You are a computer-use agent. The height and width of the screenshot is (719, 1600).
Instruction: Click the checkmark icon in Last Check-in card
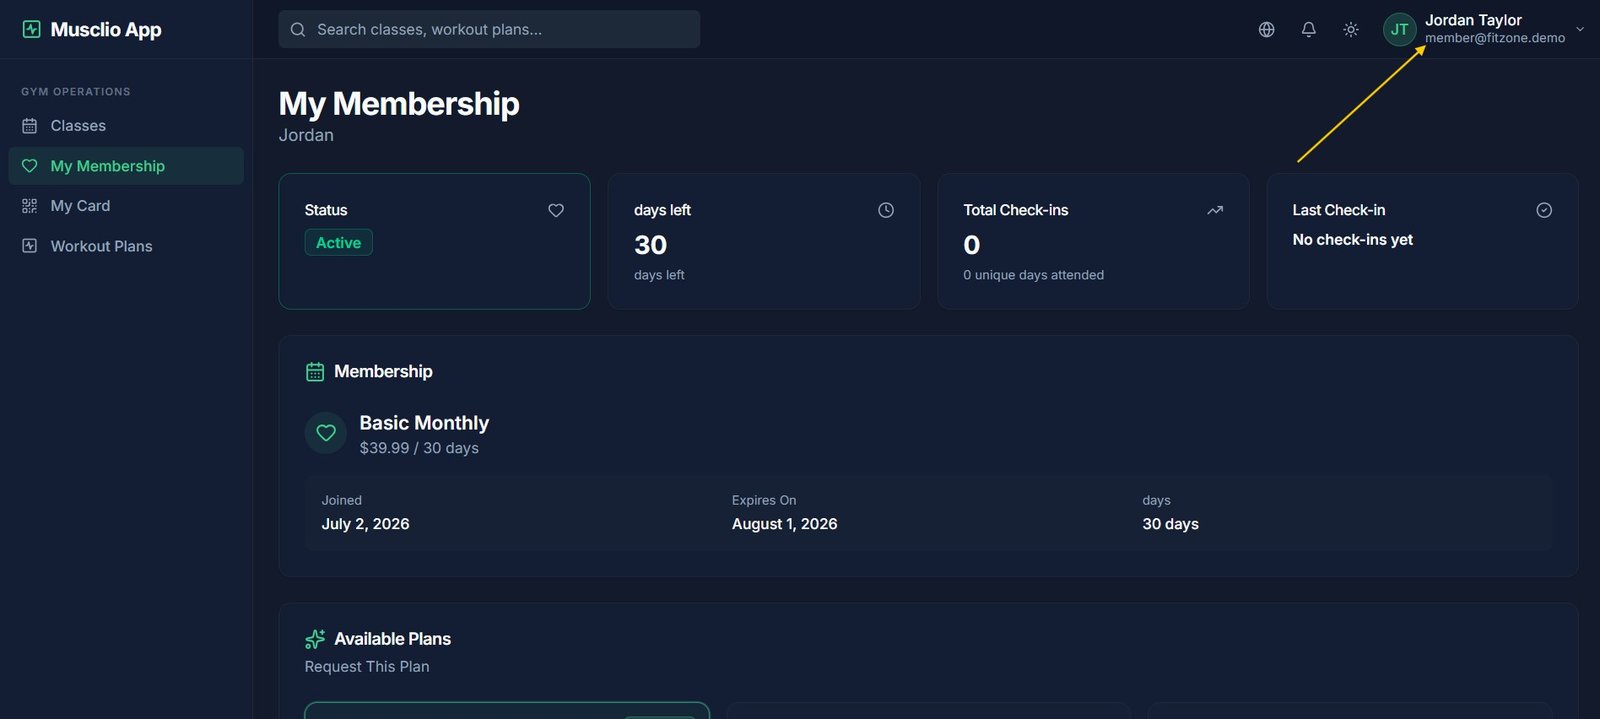(1544, 210)
